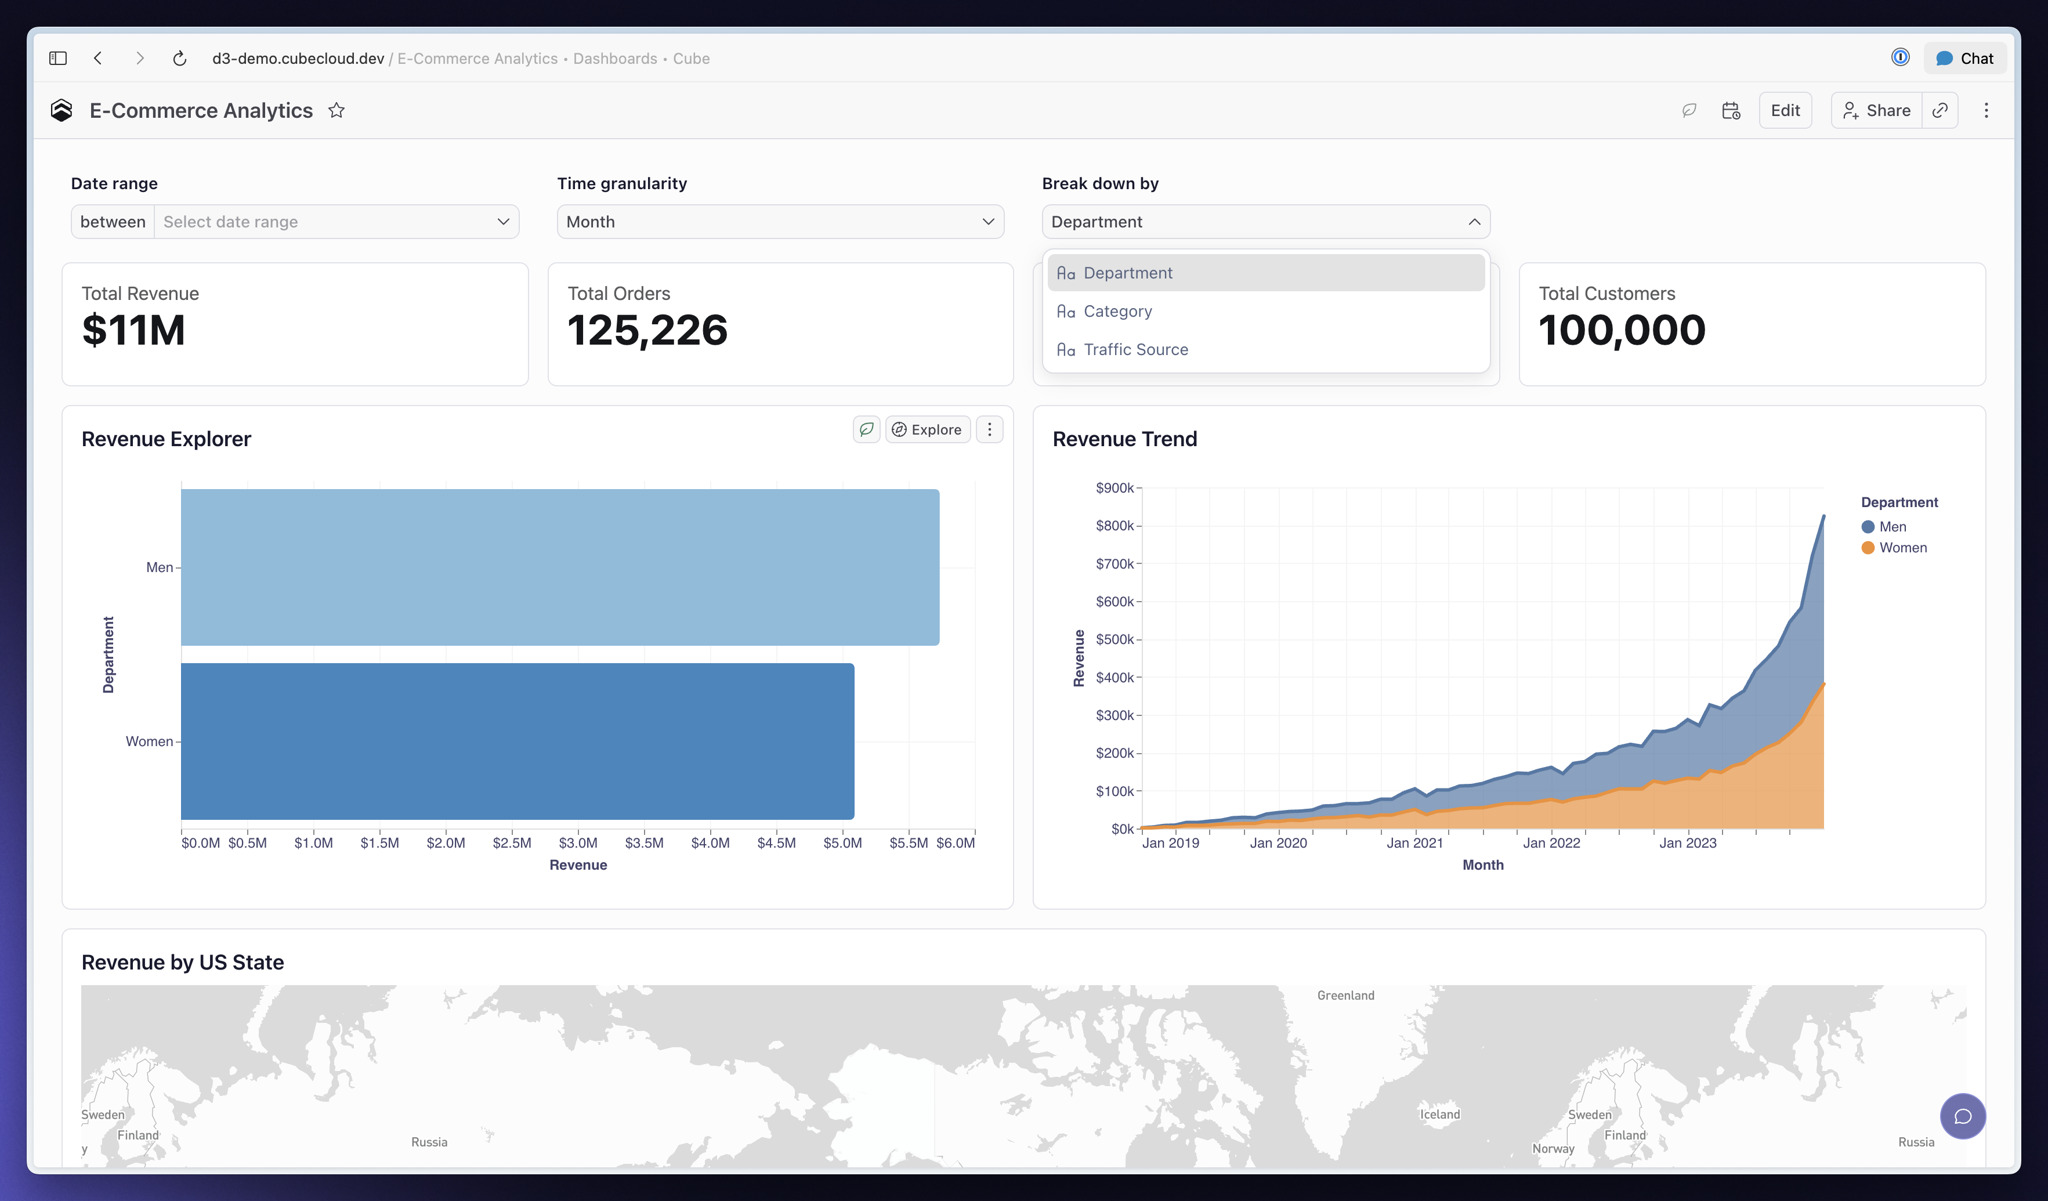The image size is (2048, 1201).
Task: Click the Men bar in Revenue Explorer
Action: (560, 567)
